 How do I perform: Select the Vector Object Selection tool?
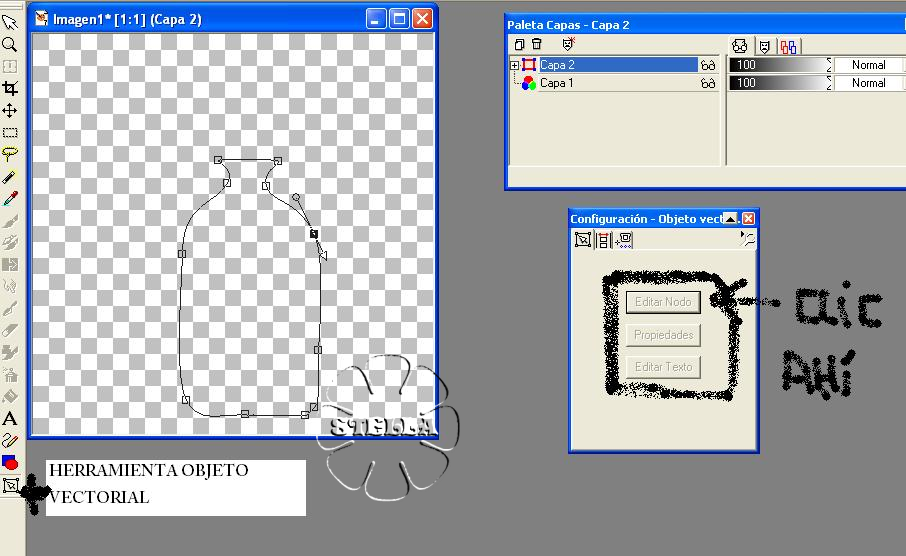point(10,485)
